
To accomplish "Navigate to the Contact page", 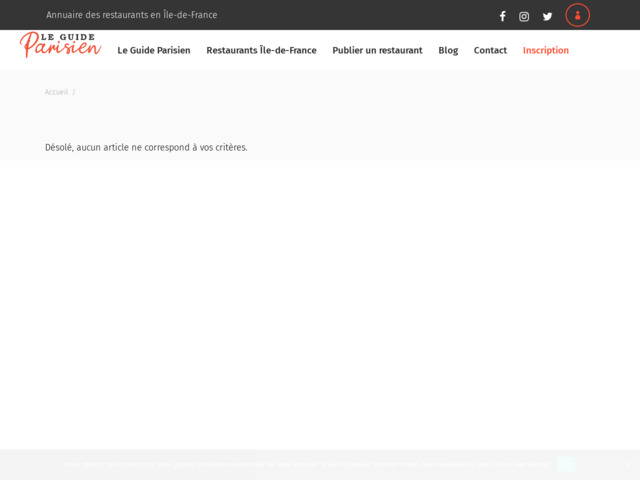I will pyautogui.click(x=490, y=50).
